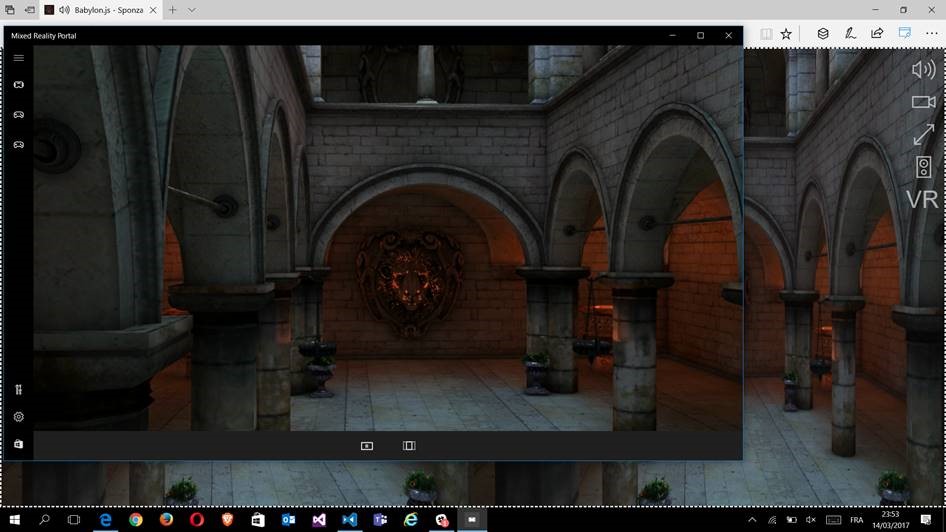Switch to Edge on the taskbar
The height and width of the screenshot is (532, 946).
coord(106,520)
